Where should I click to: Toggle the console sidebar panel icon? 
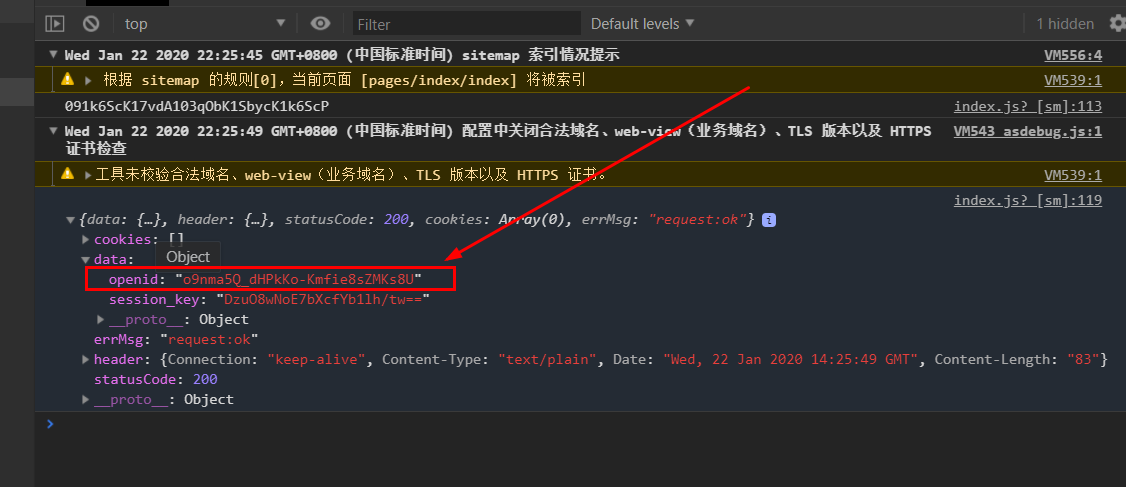tap(55, 24)
